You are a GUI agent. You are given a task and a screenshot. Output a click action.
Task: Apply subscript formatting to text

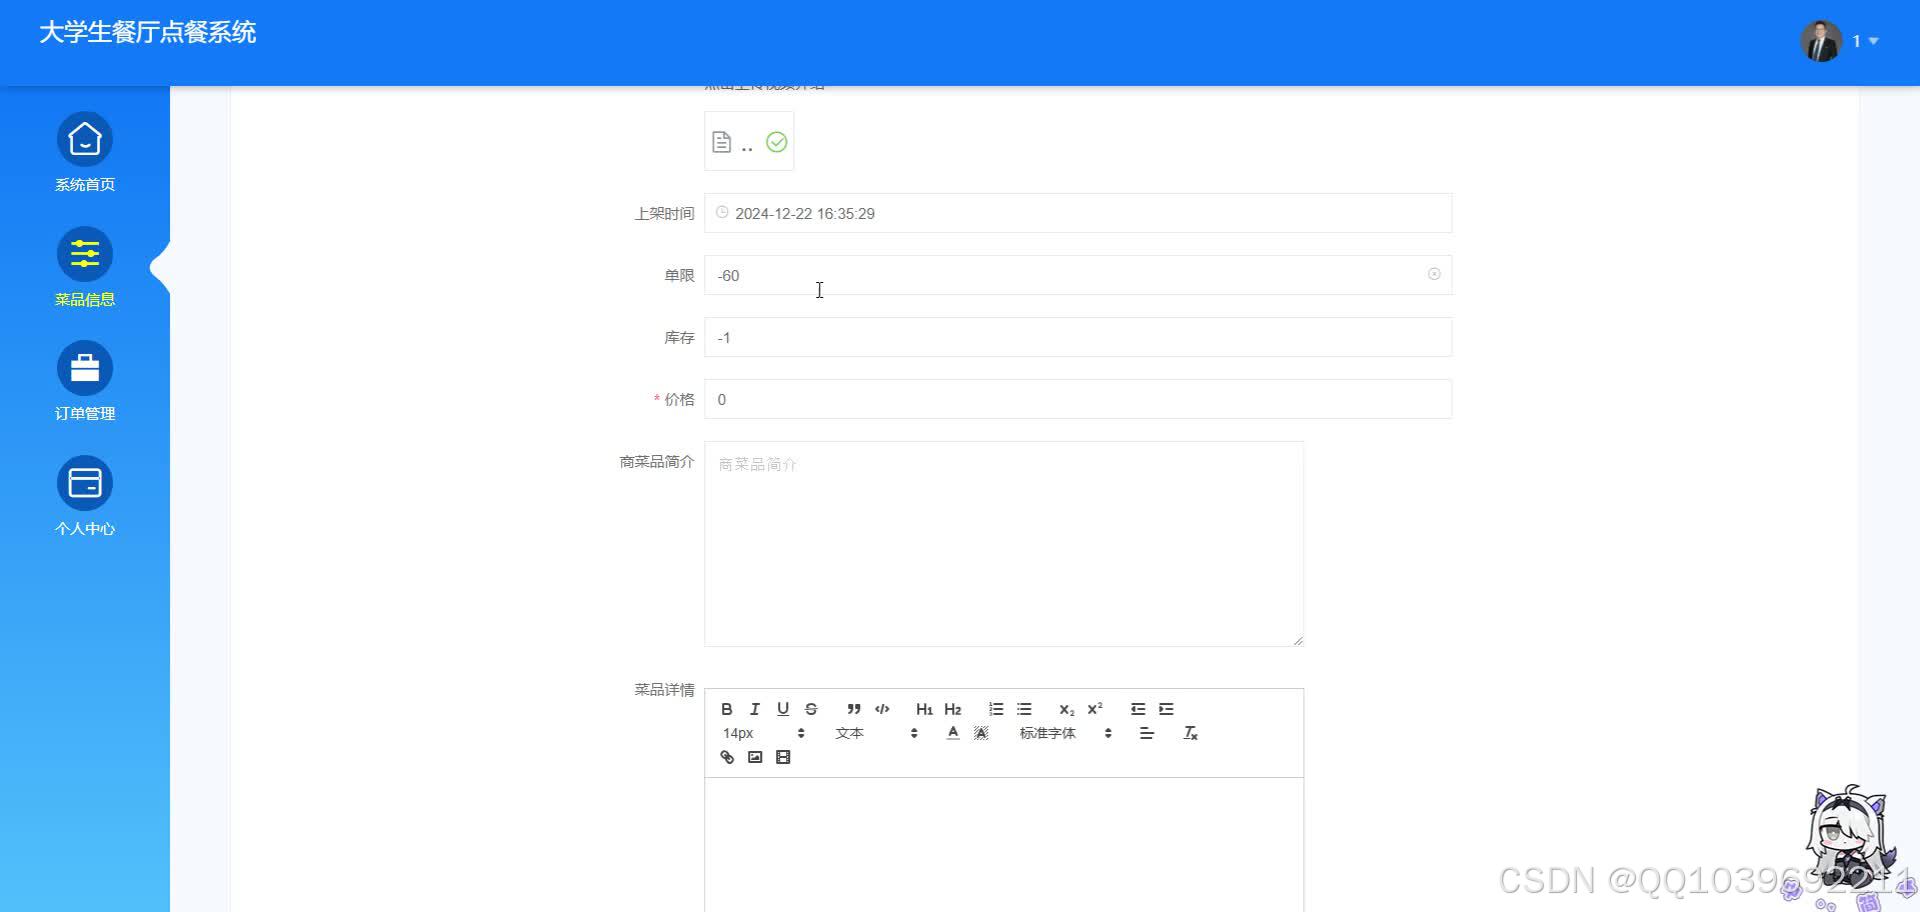[x=1065, y=709]
